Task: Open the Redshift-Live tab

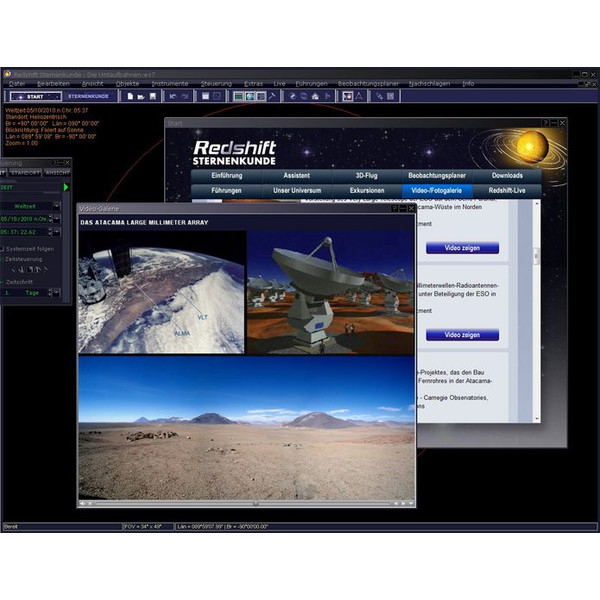Action: (x=507, y=191)
